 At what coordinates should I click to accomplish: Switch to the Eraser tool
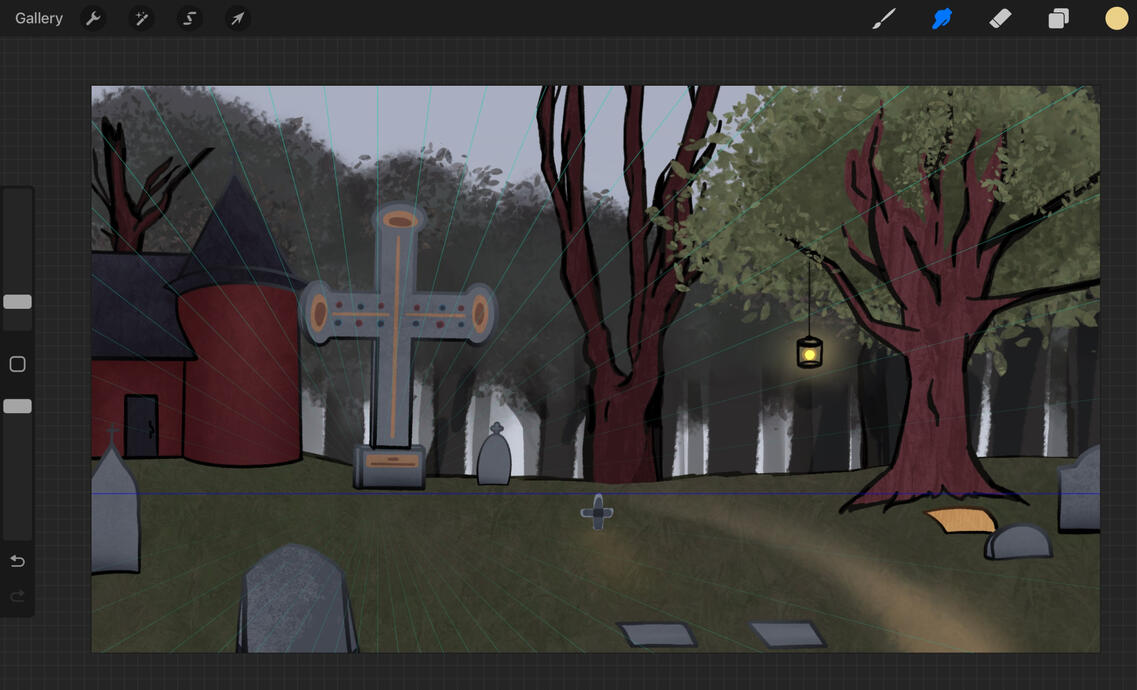[x=1000, y=18]
